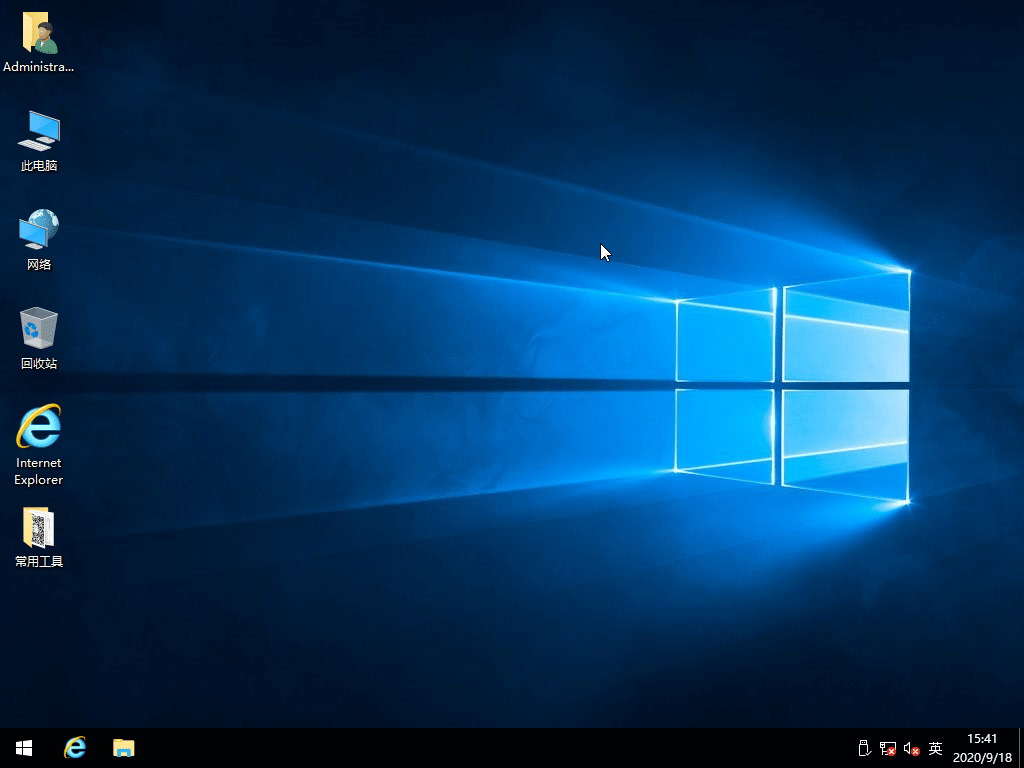Open the muted volume tray icon
1024x768 pixels.
[x=911, y=748]
